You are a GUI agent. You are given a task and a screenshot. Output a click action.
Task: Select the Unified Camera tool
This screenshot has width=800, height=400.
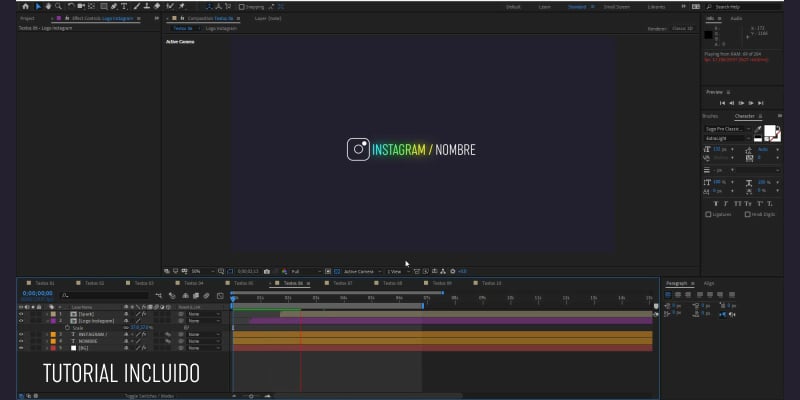(x=81, y=7)
